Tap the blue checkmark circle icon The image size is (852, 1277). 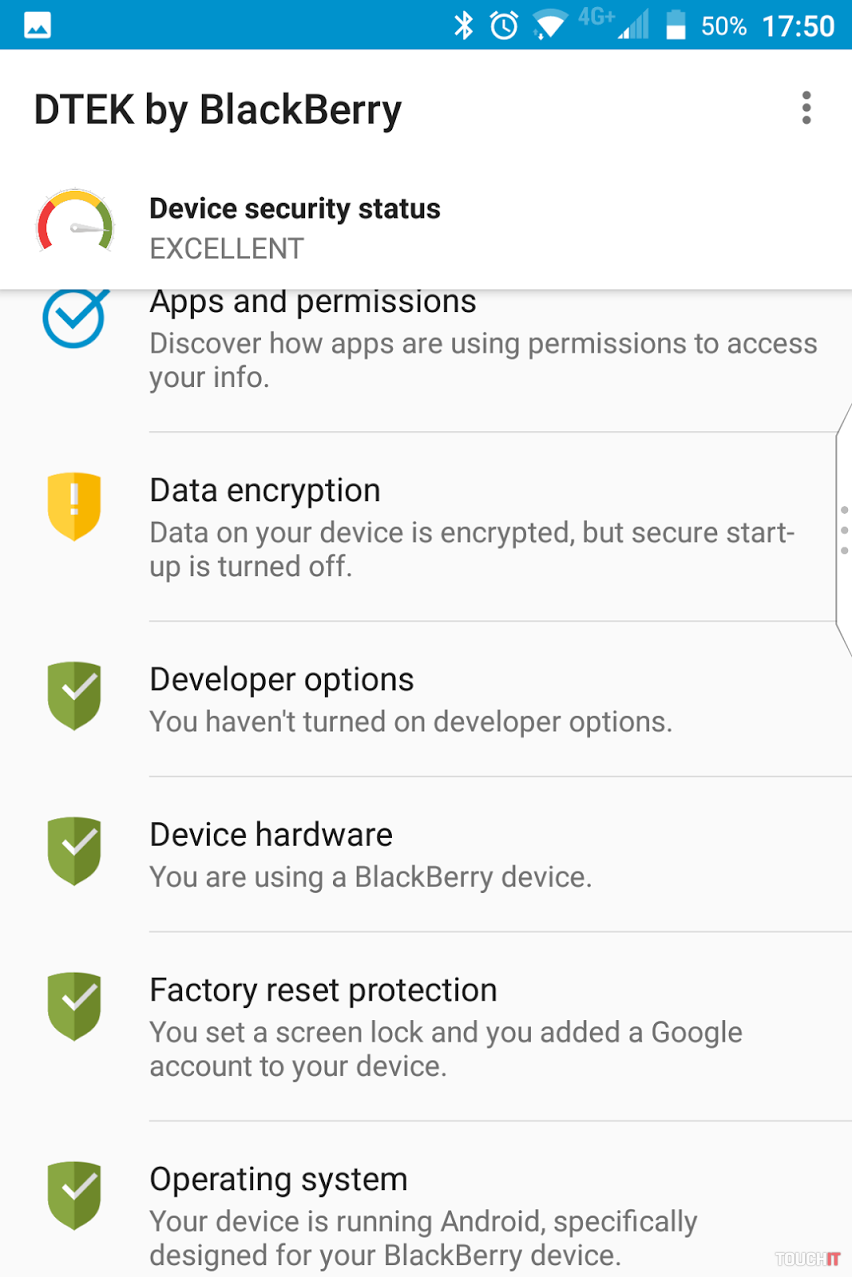[75, 317]
